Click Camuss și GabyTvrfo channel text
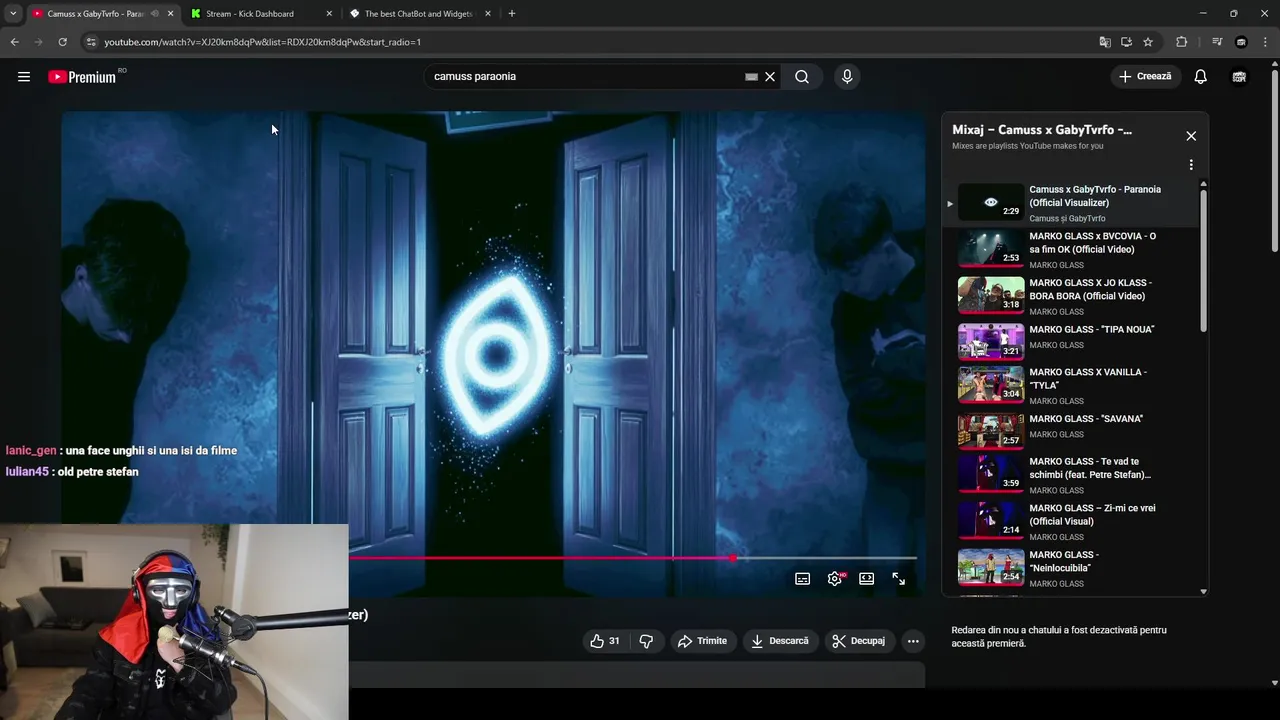The image size is (1280, 720). [x=1067, y=218]
